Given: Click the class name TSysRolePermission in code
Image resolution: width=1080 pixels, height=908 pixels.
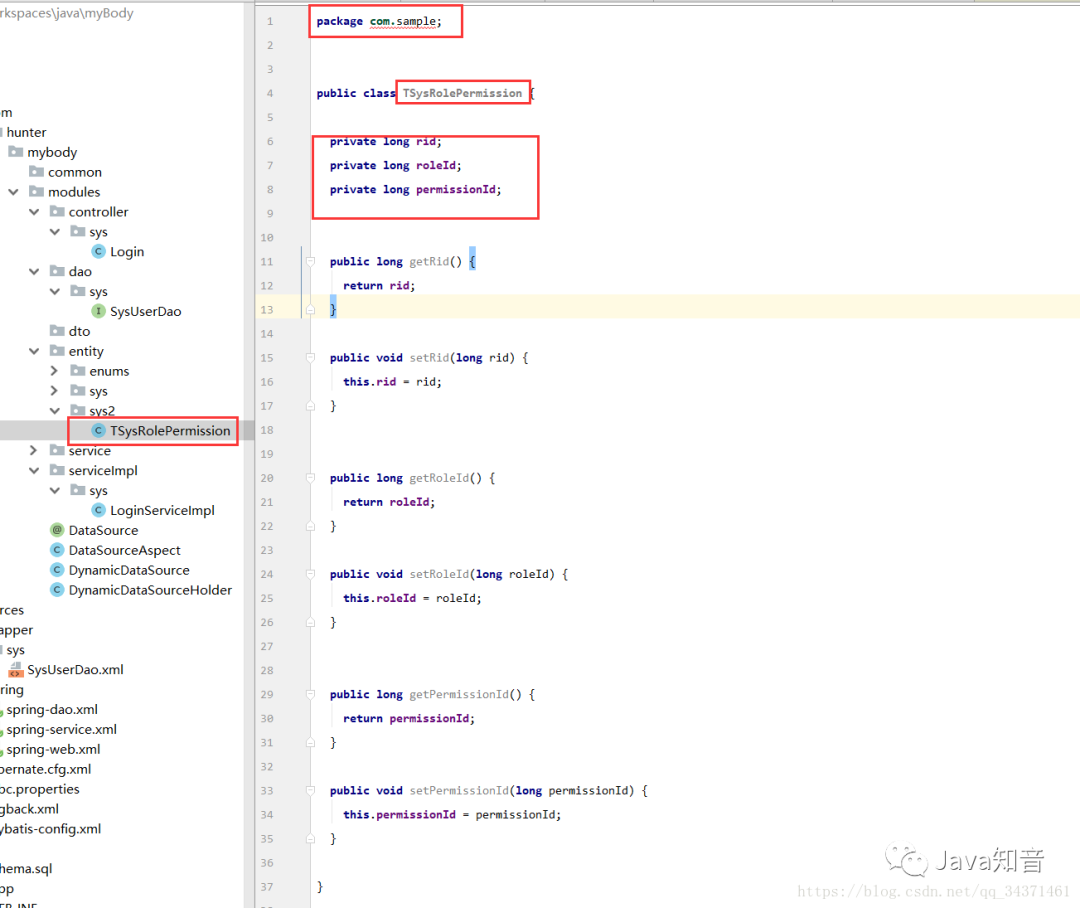Looking at the screenshot, I should click(x=462, y=93).
